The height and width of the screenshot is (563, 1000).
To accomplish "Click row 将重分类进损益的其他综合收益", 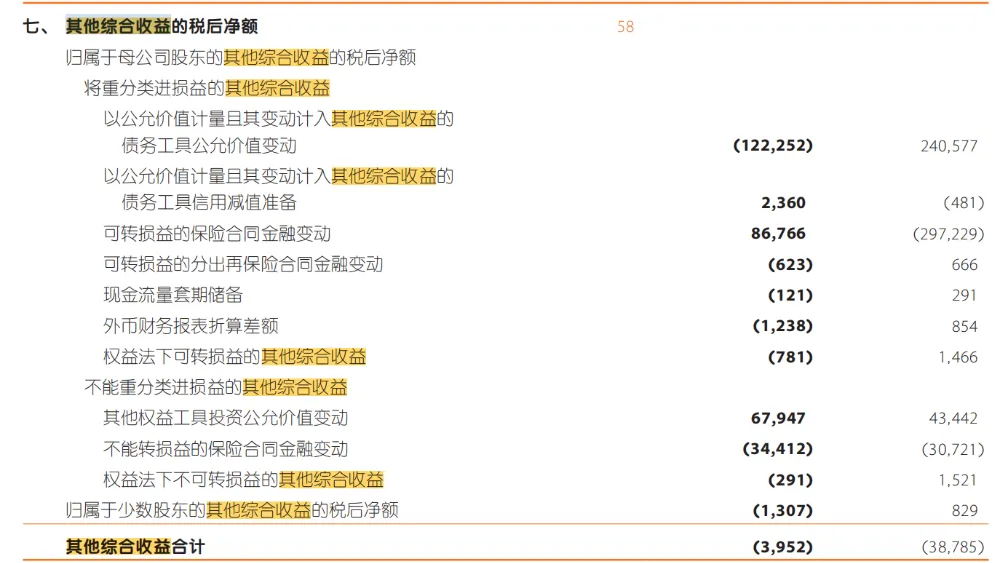I will click(207, 88).
